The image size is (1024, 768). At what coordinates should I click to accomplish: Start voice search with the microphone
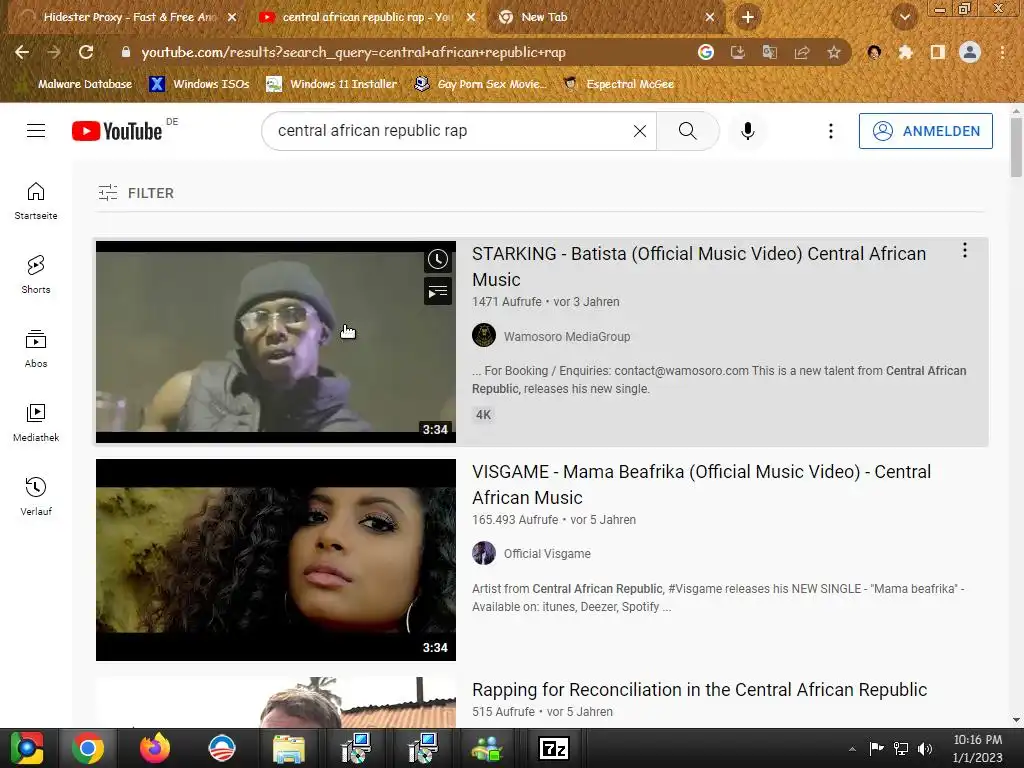tap(748, 131)
